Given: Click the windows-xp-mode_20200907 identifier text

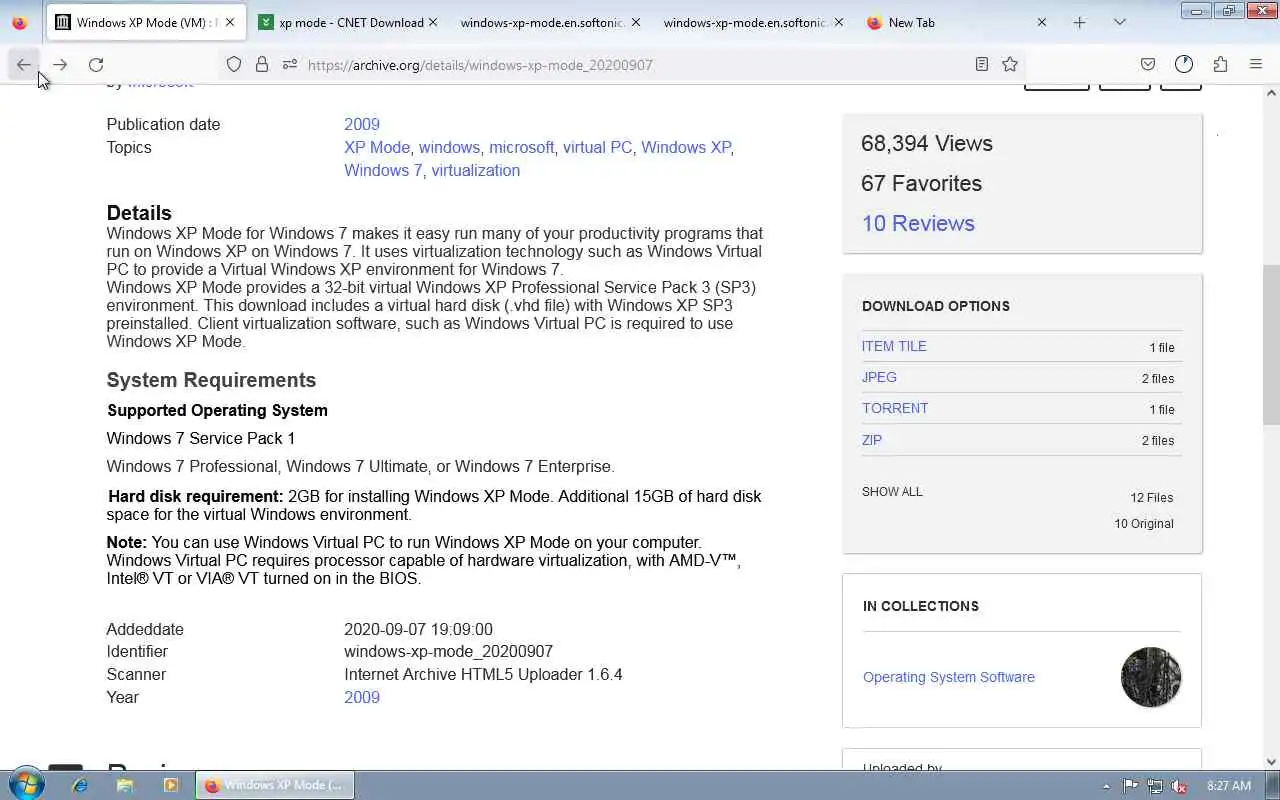Looking at the screenshot, I should [x=449, y=651].
